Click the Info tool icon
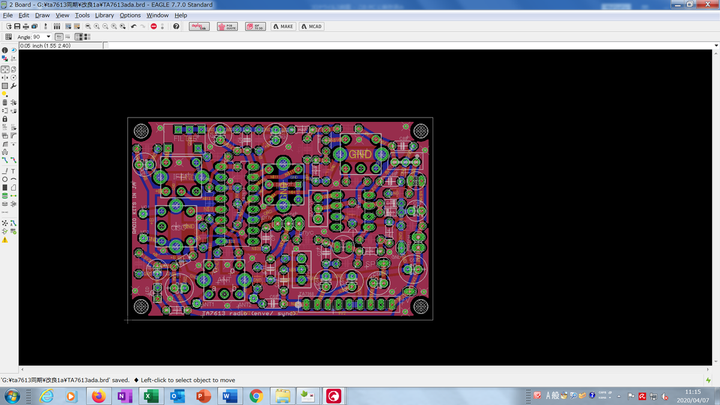 5,50
